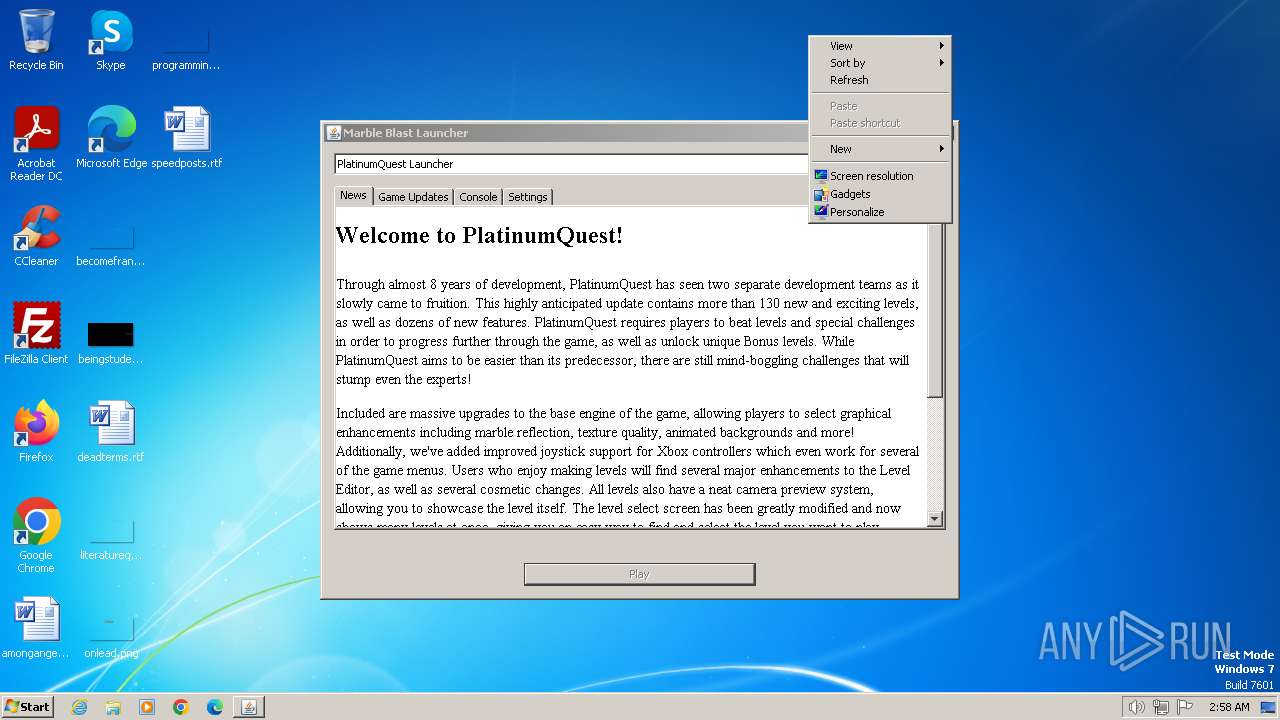Click the PlatinumQuest Launcher selection field
Screen dimensions: 1280x720
point(571,164)
